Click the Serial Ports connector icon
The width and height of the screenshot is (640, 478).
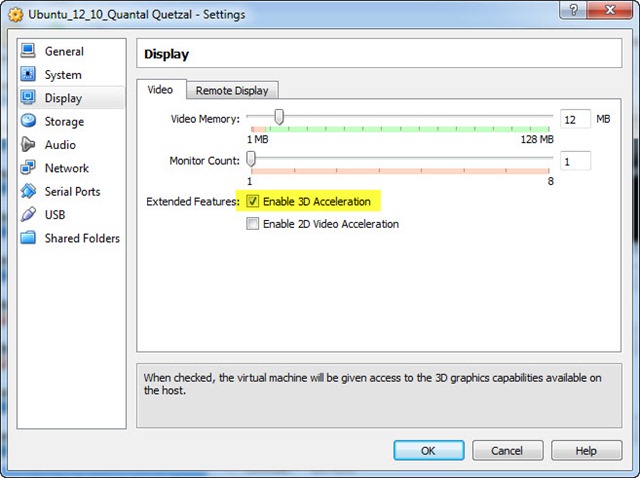click(x=28, y=191)
